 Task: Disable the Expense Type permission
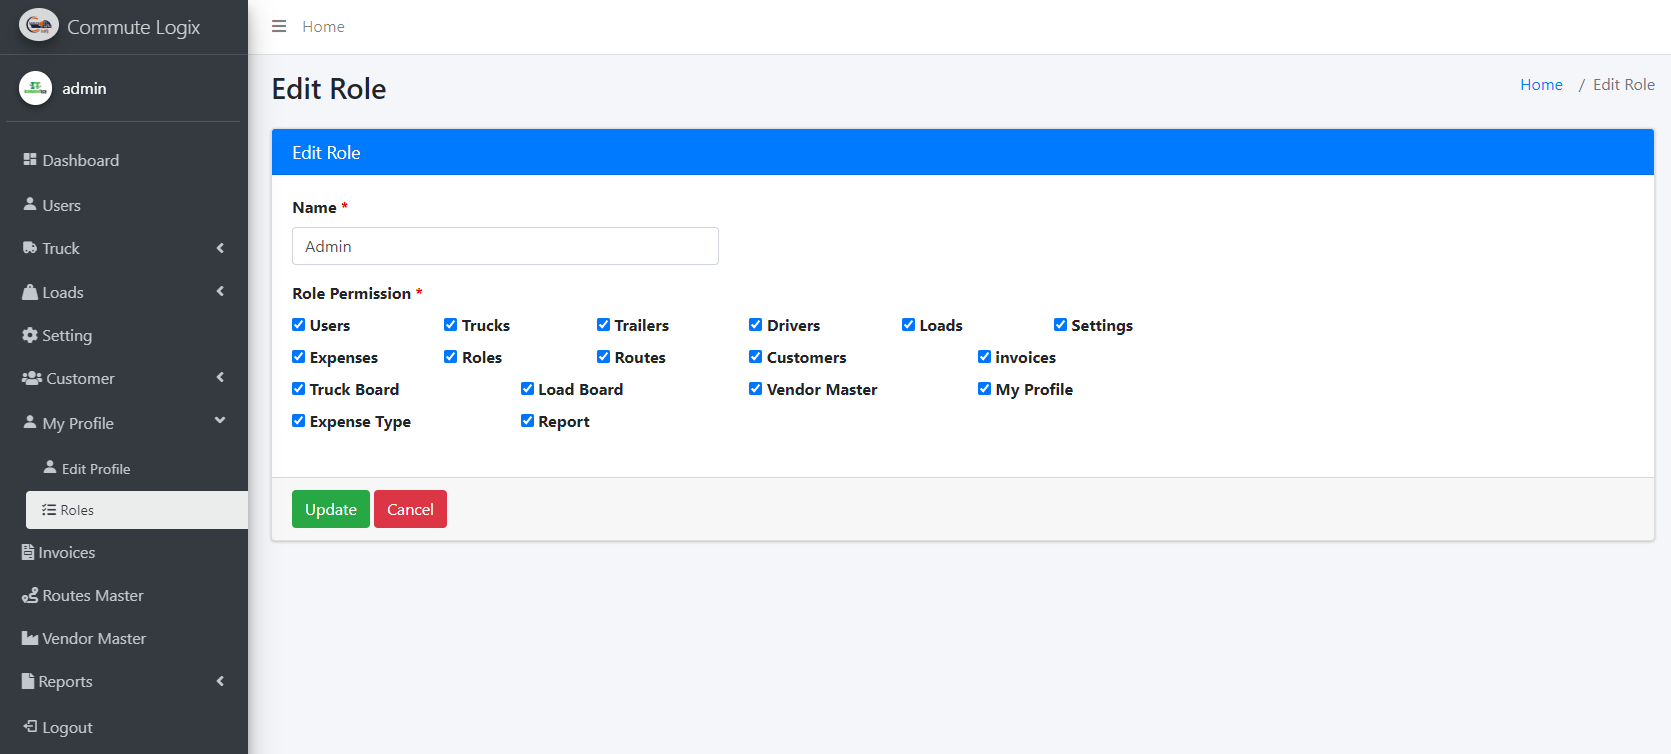pos(298,421)
